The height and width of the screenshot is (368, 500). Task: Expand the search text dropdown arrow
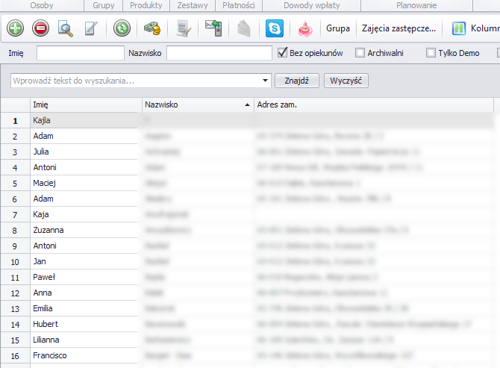[x=265, y=81]
